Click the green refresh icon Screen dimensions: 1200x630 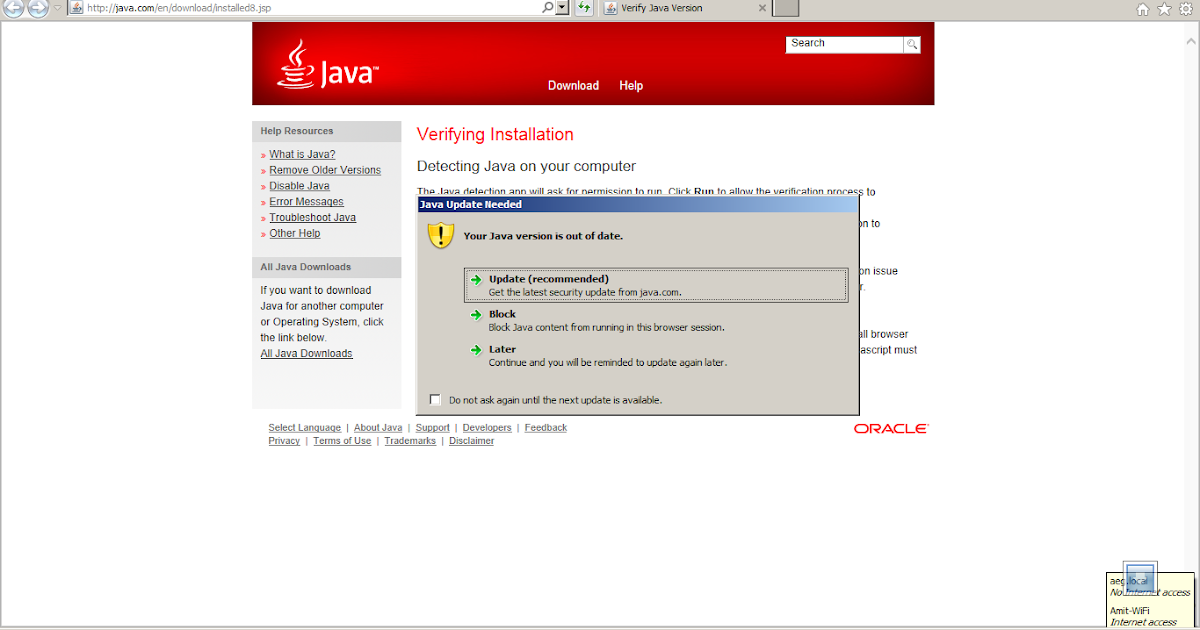pyautogui.click(x=584, y=8)
